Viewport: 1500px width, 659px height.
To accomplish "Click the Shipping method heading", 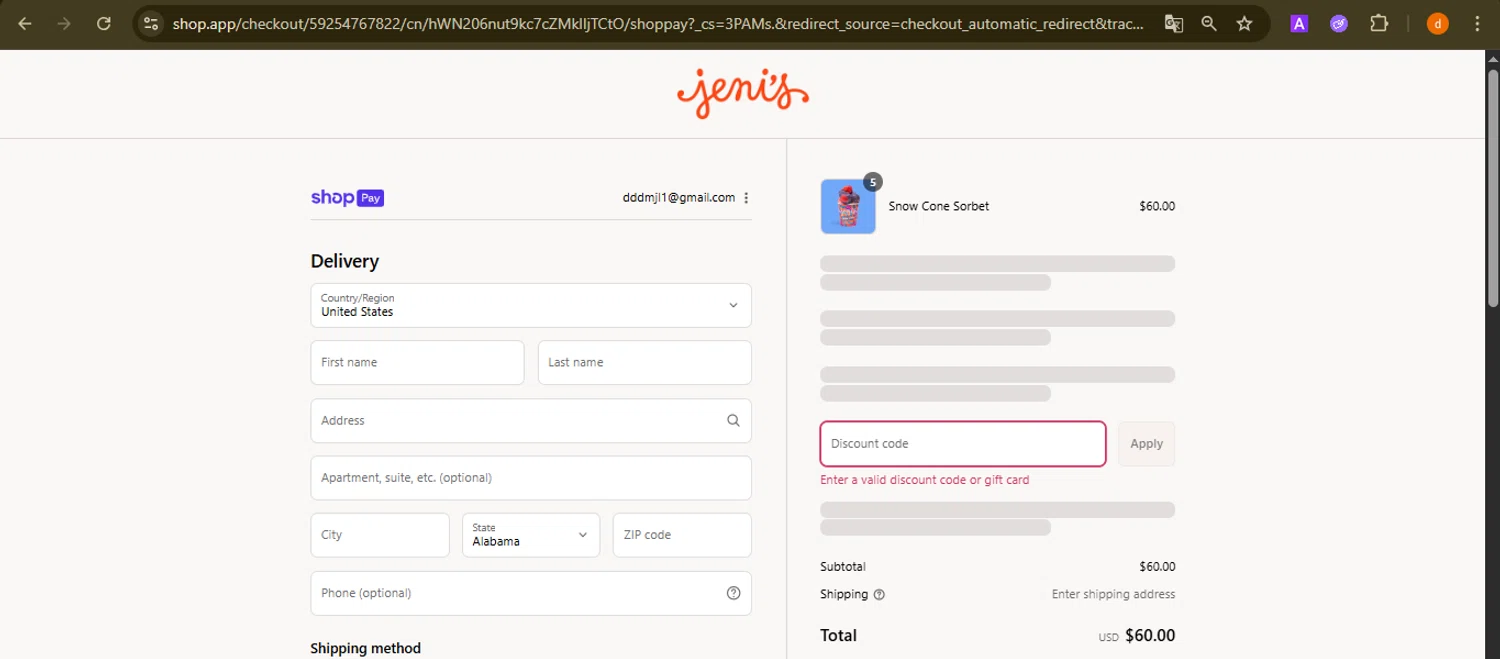I will click(366, 649).
